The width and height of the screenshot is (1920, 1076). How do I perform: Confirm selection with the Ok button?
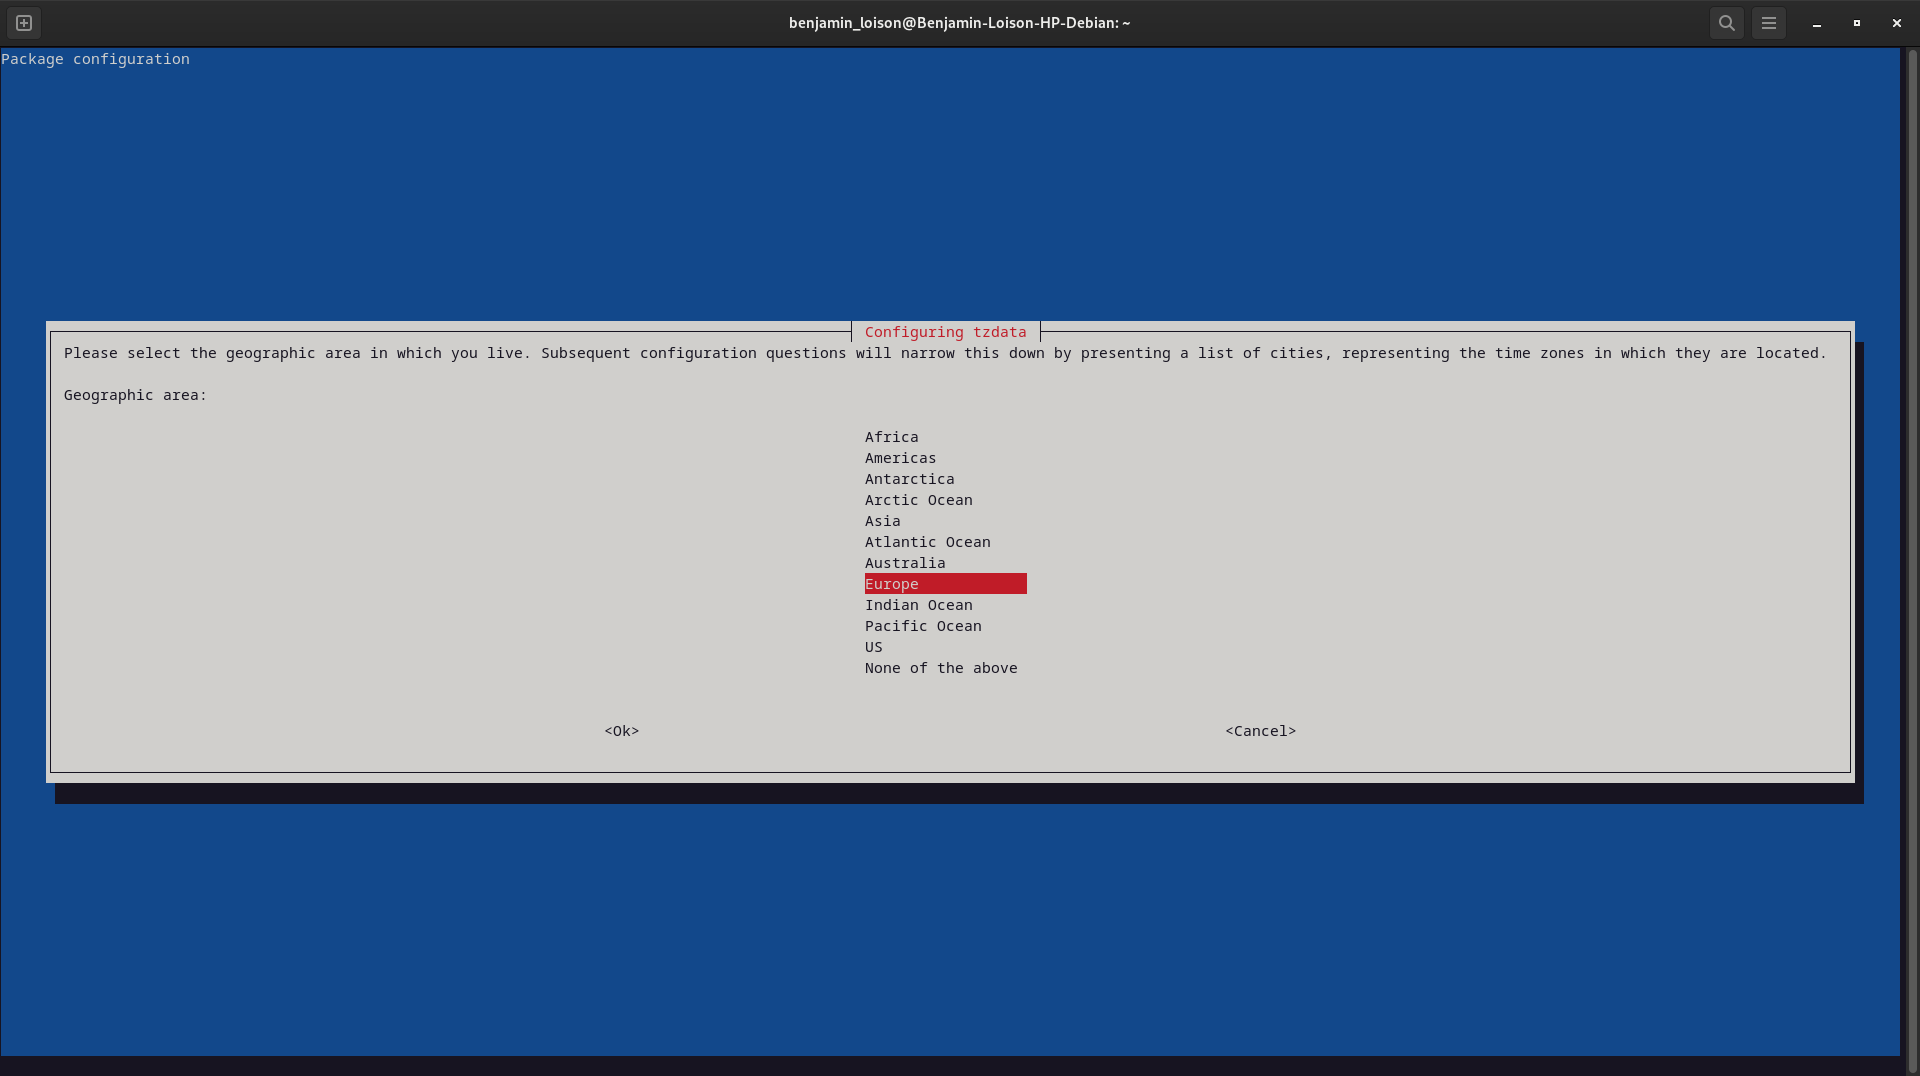[621, 731]
